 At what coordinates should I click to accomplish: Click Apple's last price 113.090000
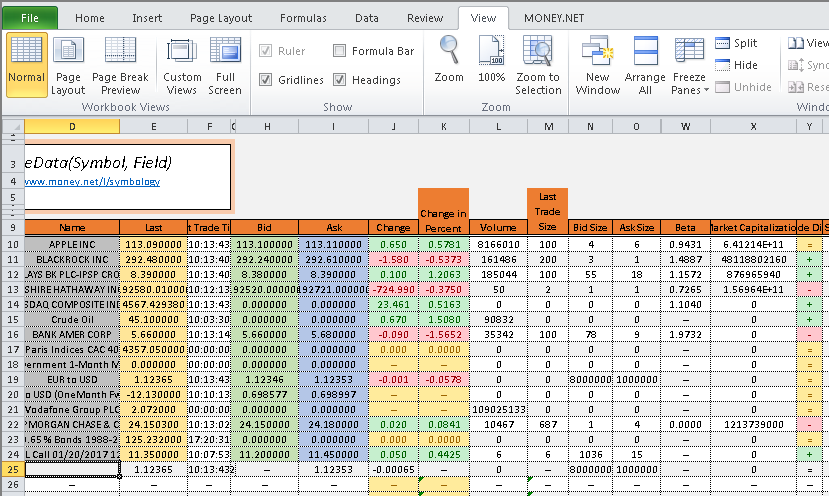click(x=153, y=244)
